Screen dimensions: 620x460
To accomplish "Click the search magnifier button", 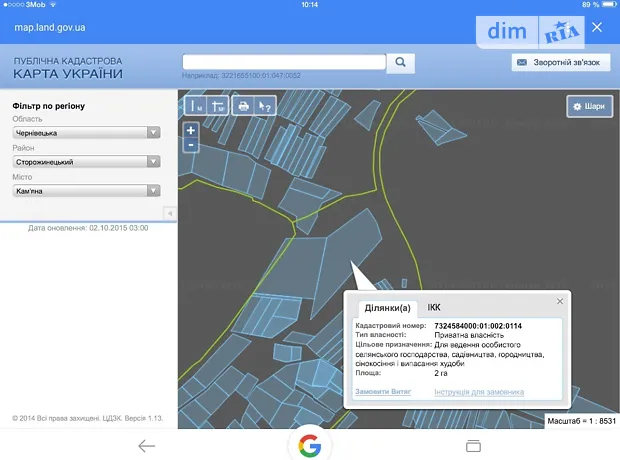I will pyautogui.click(x=400, y=62).
